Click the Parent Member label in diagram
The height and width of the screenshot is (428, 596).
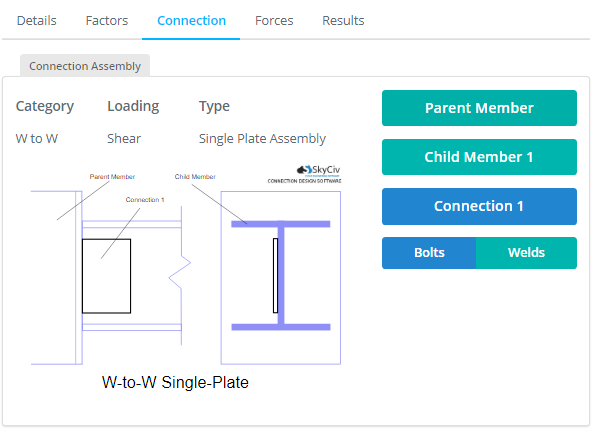112,177
